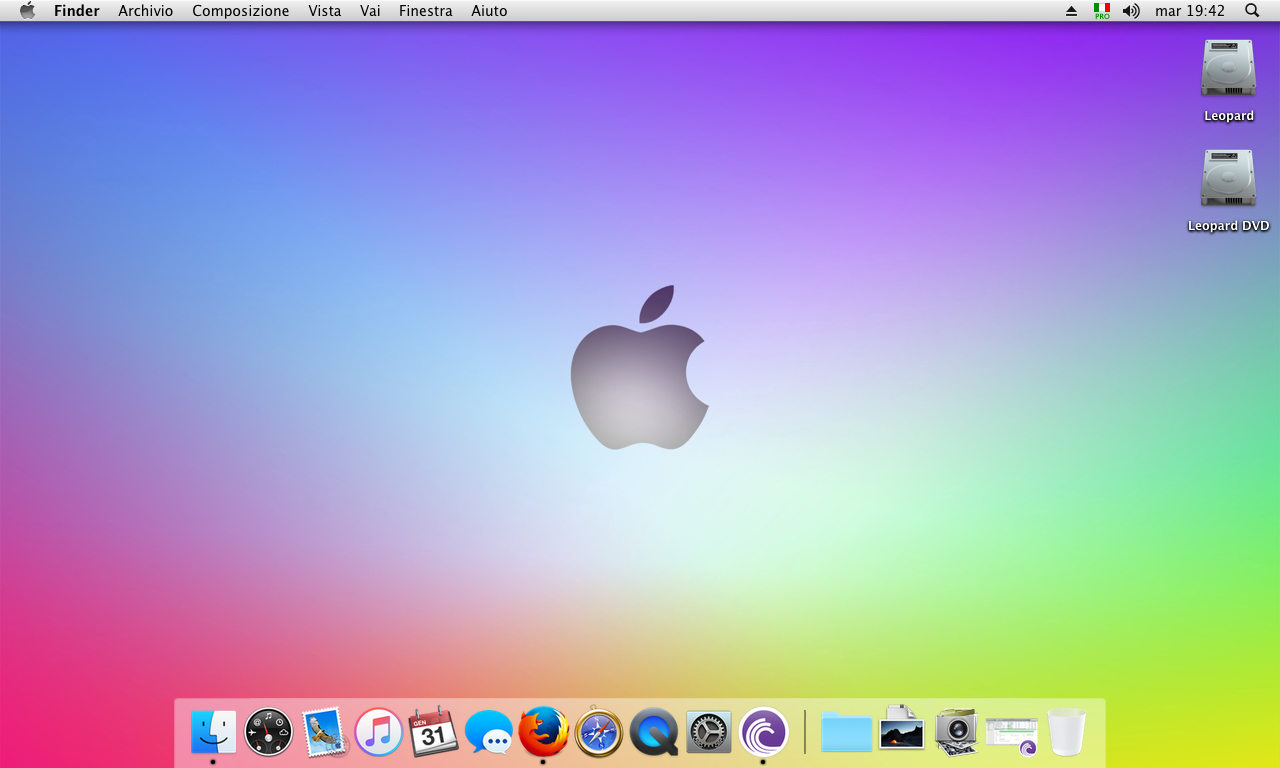Open the blue folder stack in Dock
The image size is (1280, 768).
click(x=846, y=732)
